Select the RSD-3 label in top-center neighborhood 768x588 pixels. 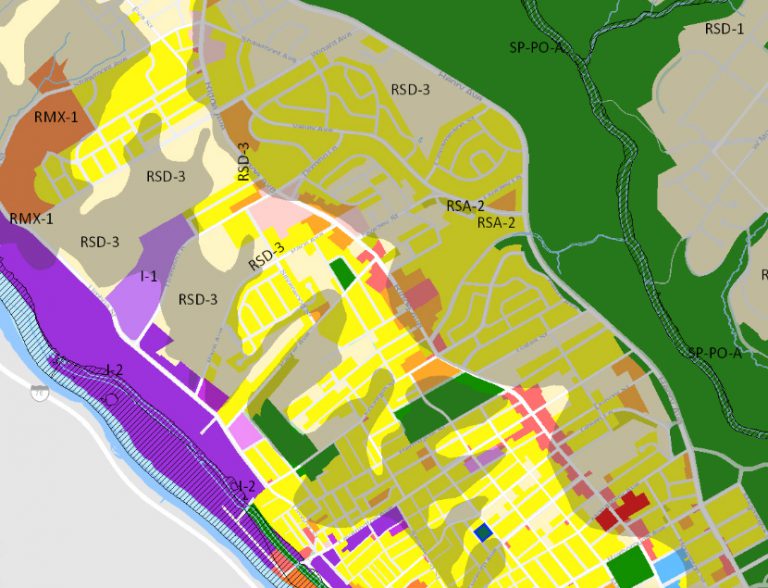click(412, 90)
